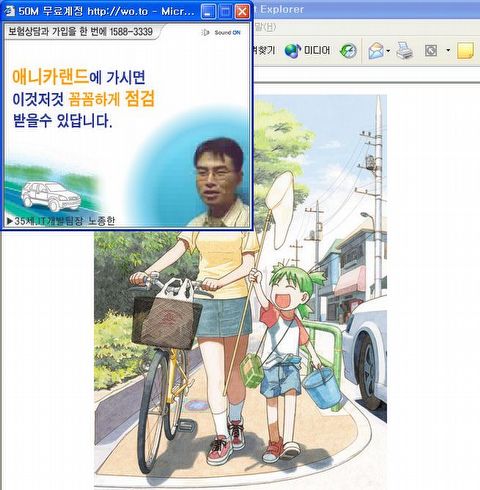Viewport: 480px width, 490px height.
Task: Expand the Mail dropdown arrow
Action: tap(388, 51)
